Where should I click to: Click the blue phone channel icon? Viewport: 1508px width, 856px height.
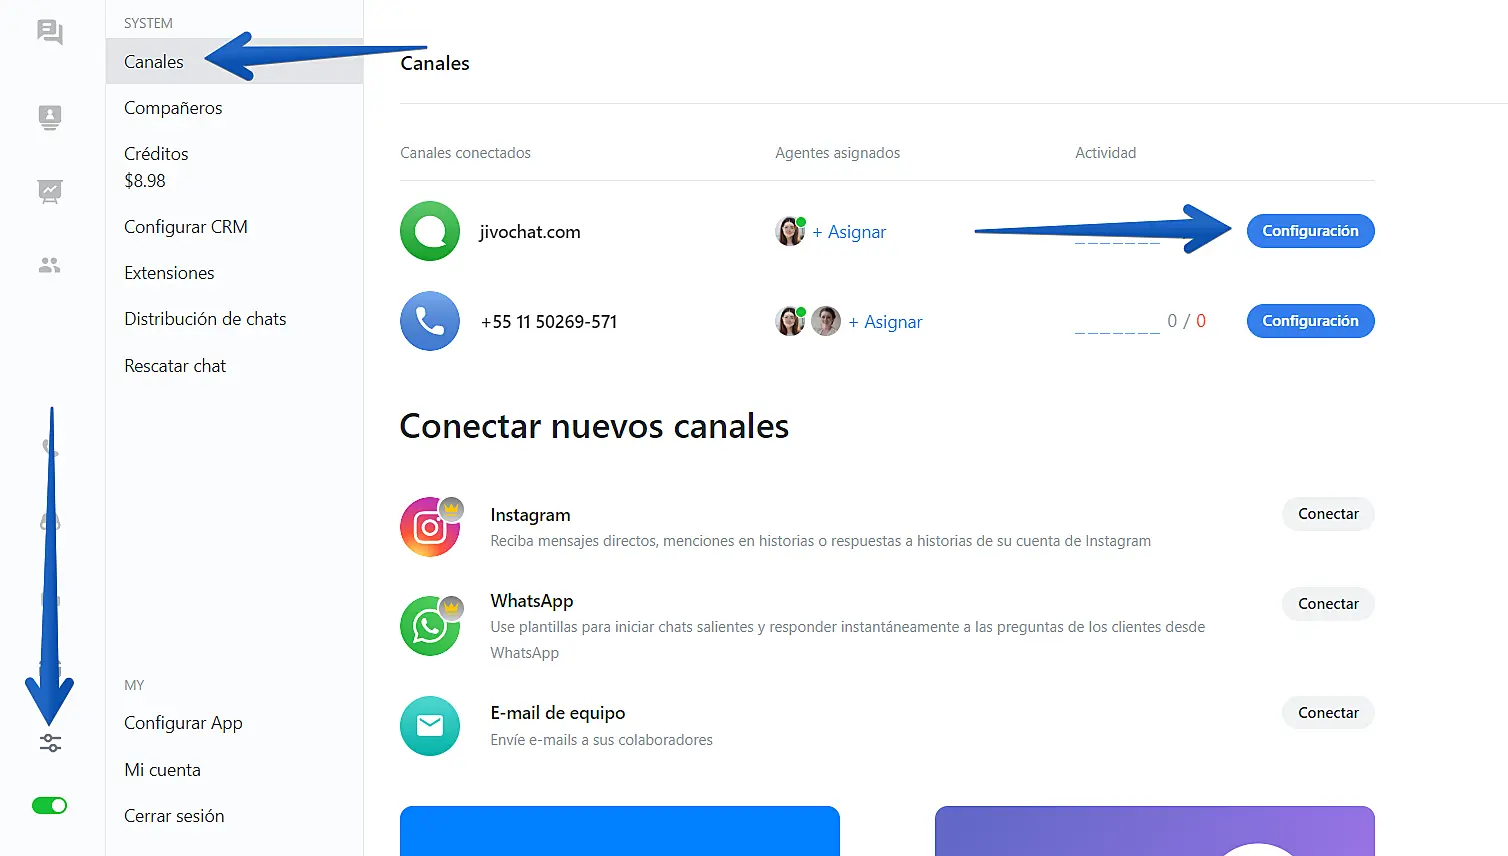[x=430, y=321]
